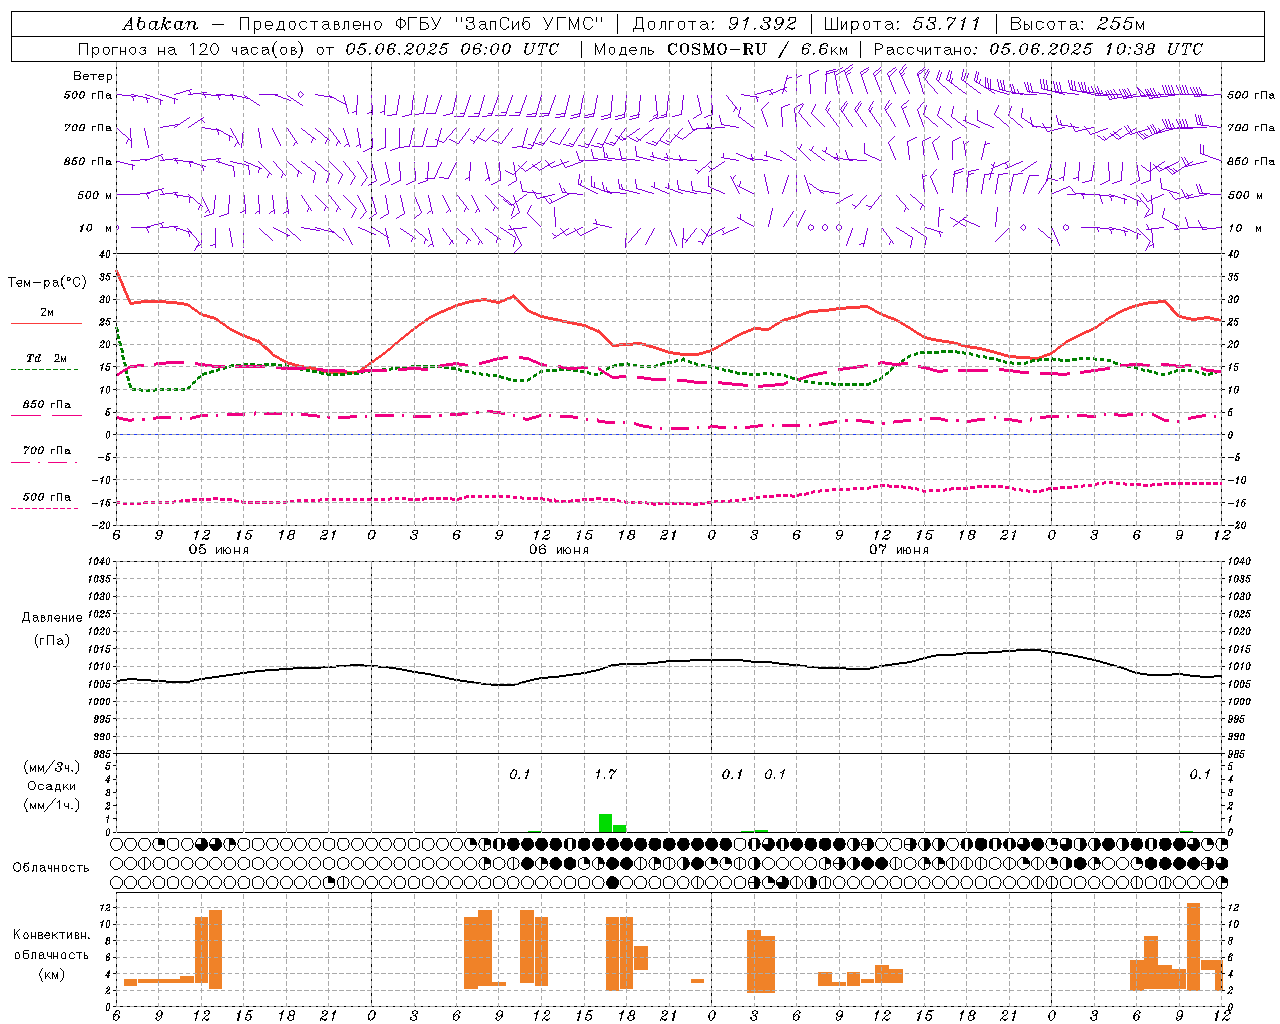The width and height of the screenshot is (1280, 1024).
Task: Select the Прогноз на 120 часа(ов) text
Action: [x=193, y=49]
